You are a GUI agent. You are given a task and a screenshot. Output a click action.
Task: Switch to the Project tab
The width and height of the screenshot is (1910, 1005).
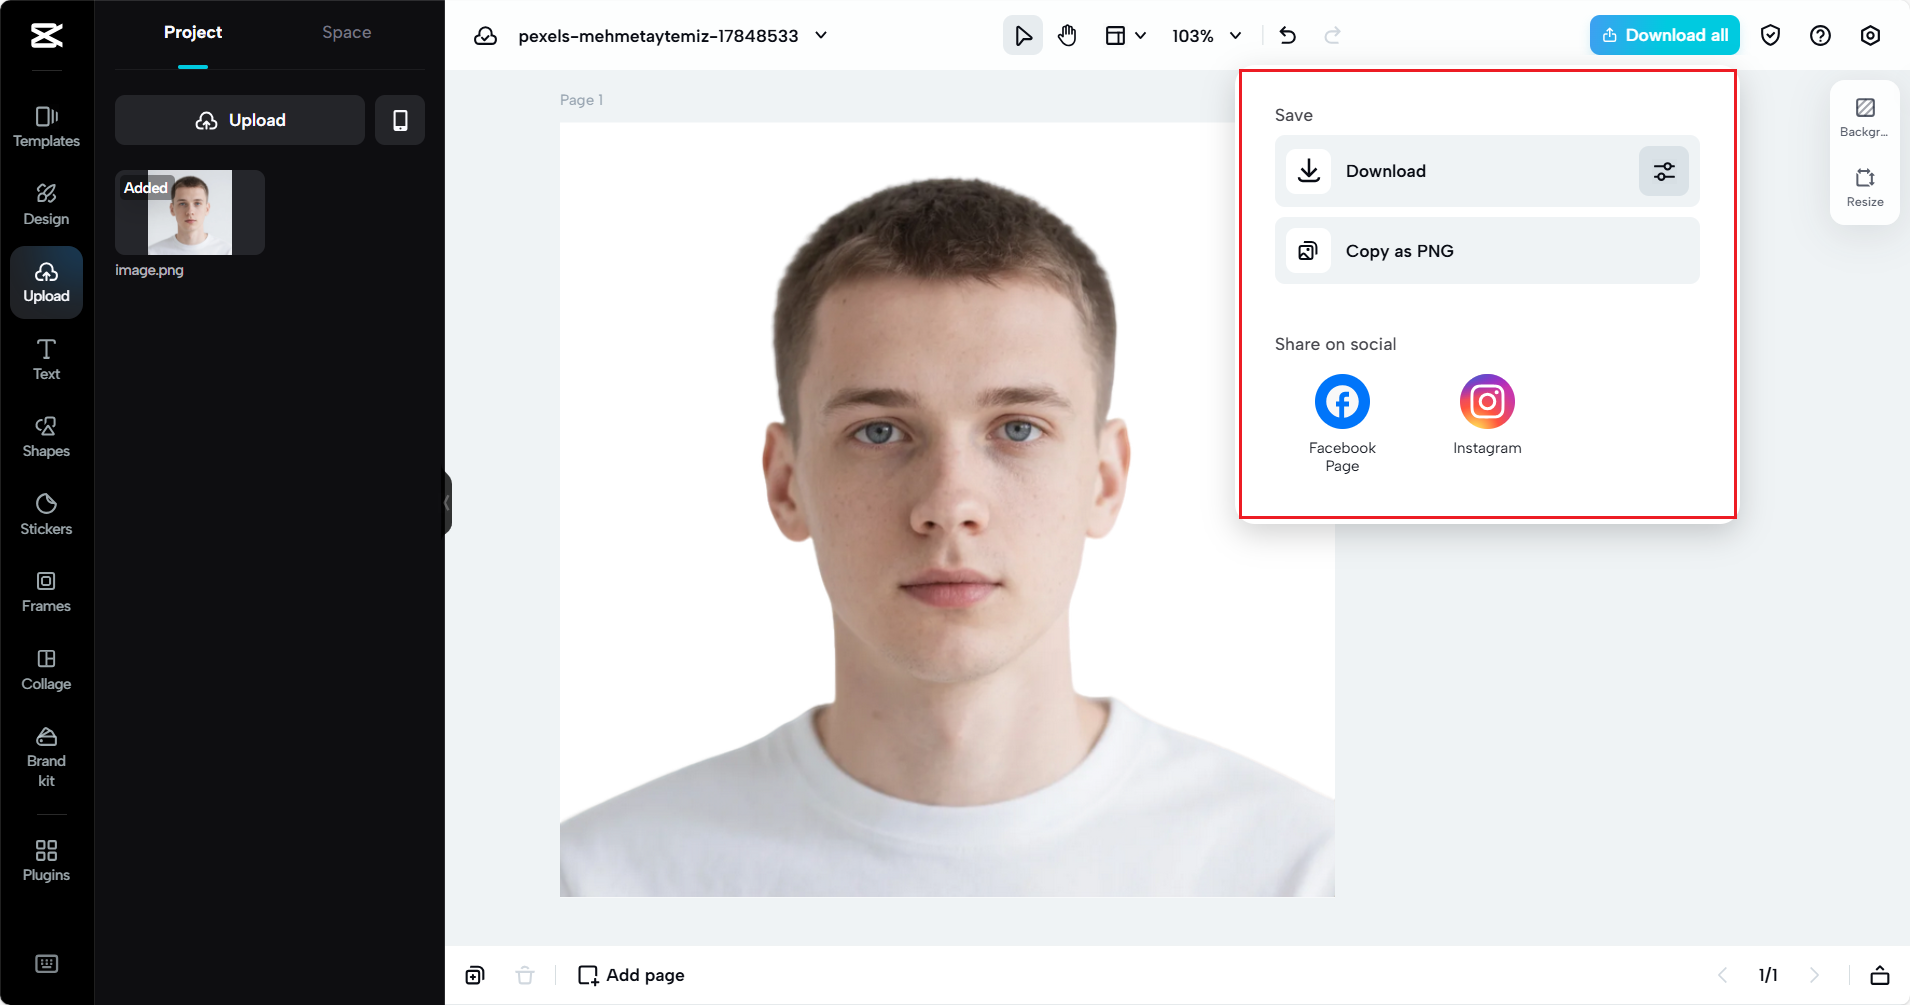[193, 32]
